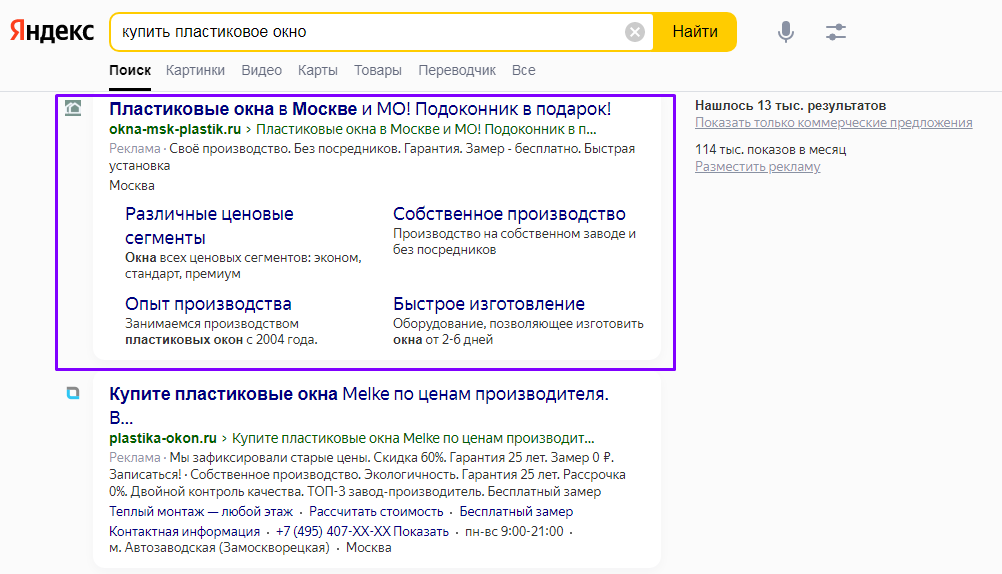The width and height of the screenshot is (1002, 574).
Task: Click the plastika-okon.ru site favicon
Action: pyautogui.click(x=73, y=393)
